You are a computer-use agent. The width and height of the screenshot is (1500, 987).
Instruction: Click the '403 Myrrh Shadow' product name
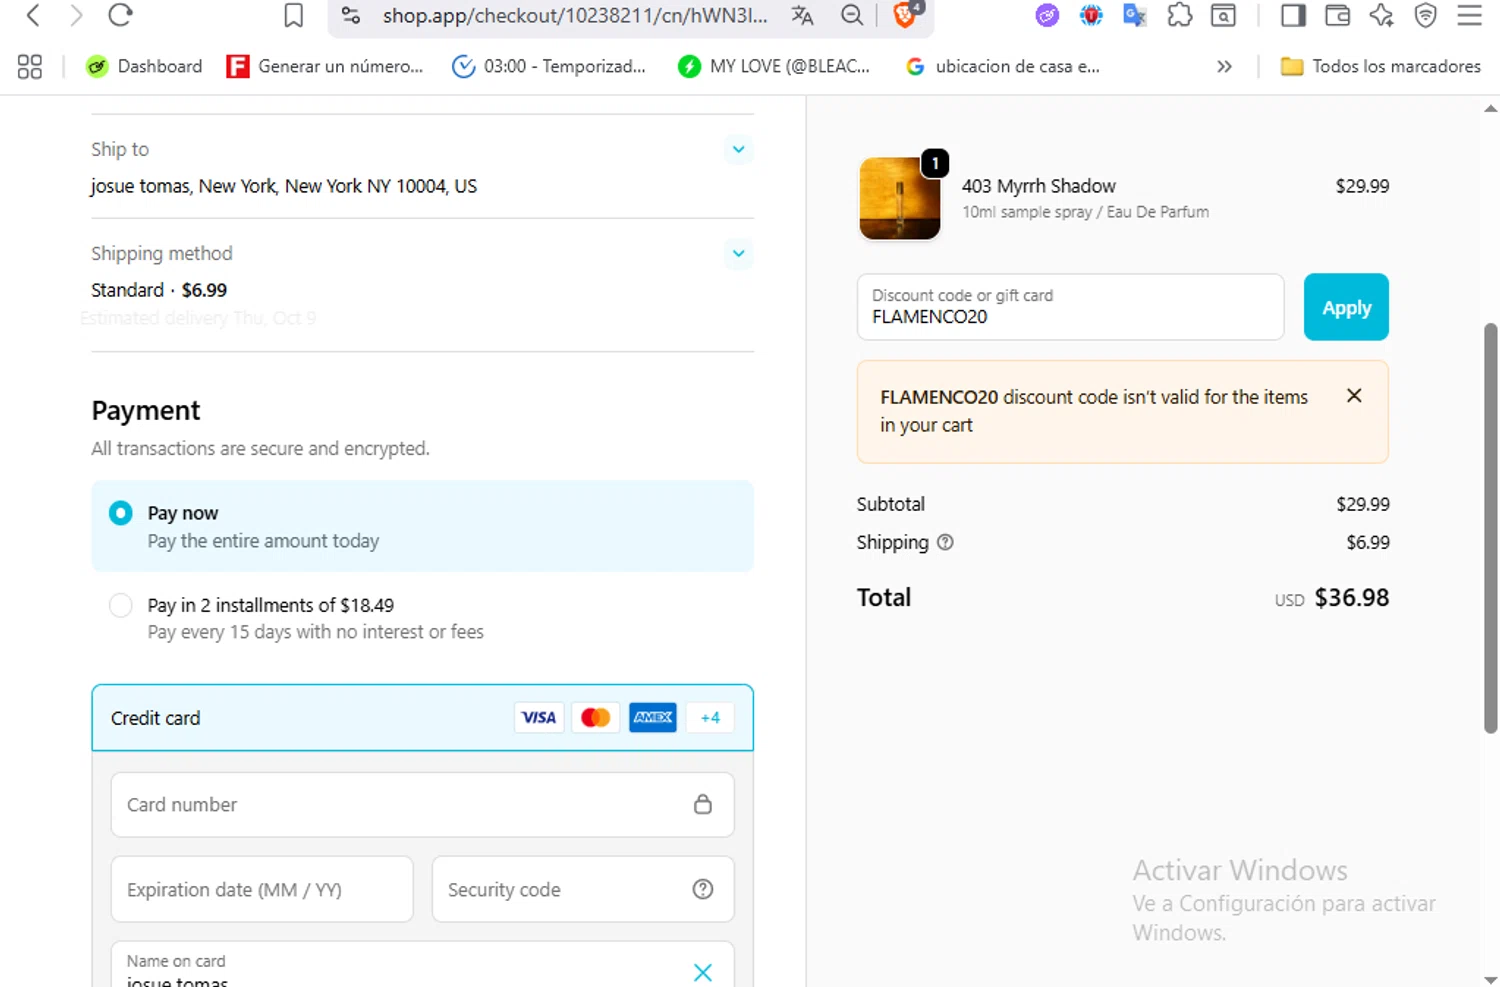[x=1038, y=186]
